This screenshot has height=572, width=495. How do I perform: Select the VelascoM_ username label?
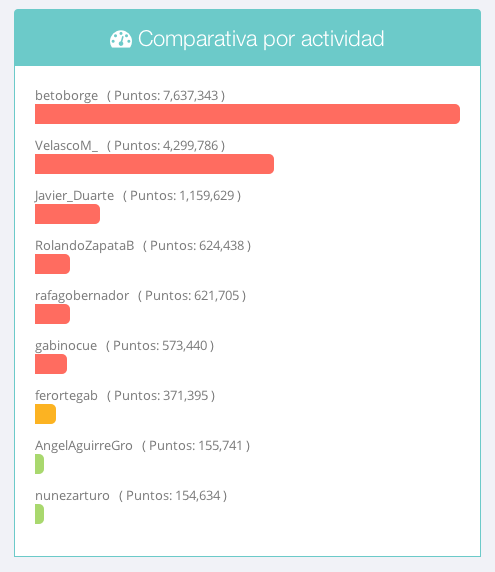(66, 146)
